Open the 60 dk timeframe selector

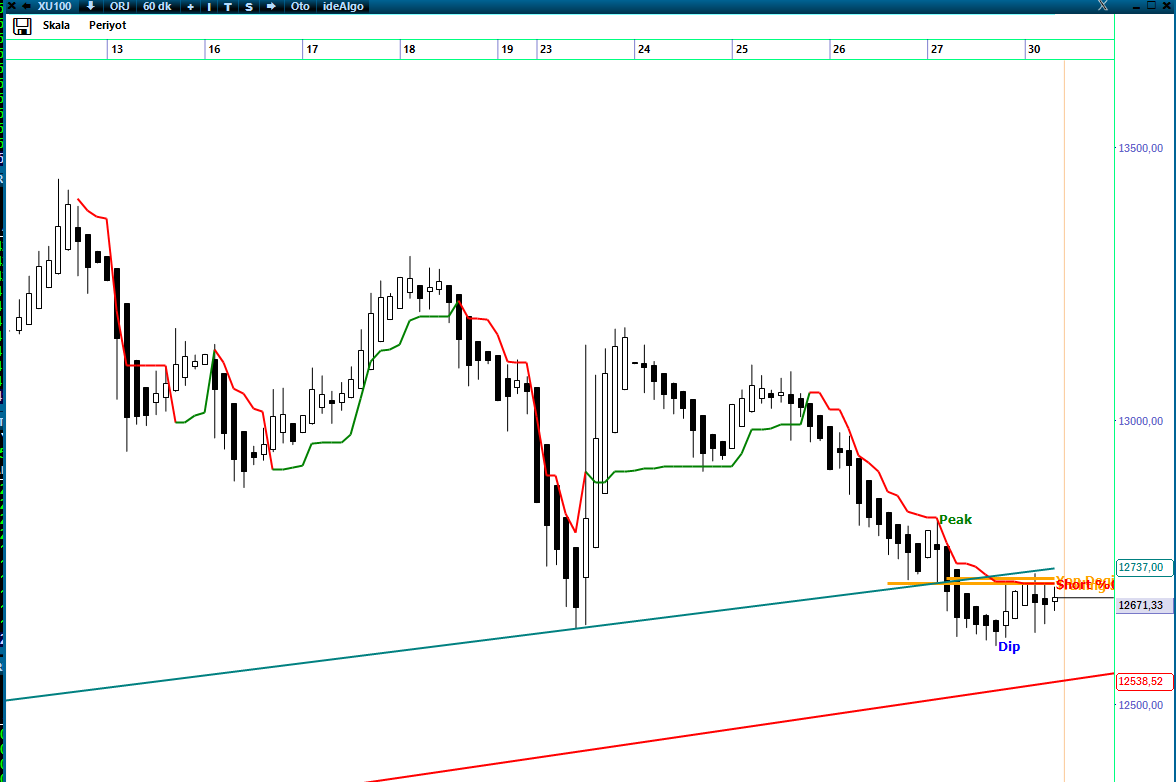[x=158, y=6]
